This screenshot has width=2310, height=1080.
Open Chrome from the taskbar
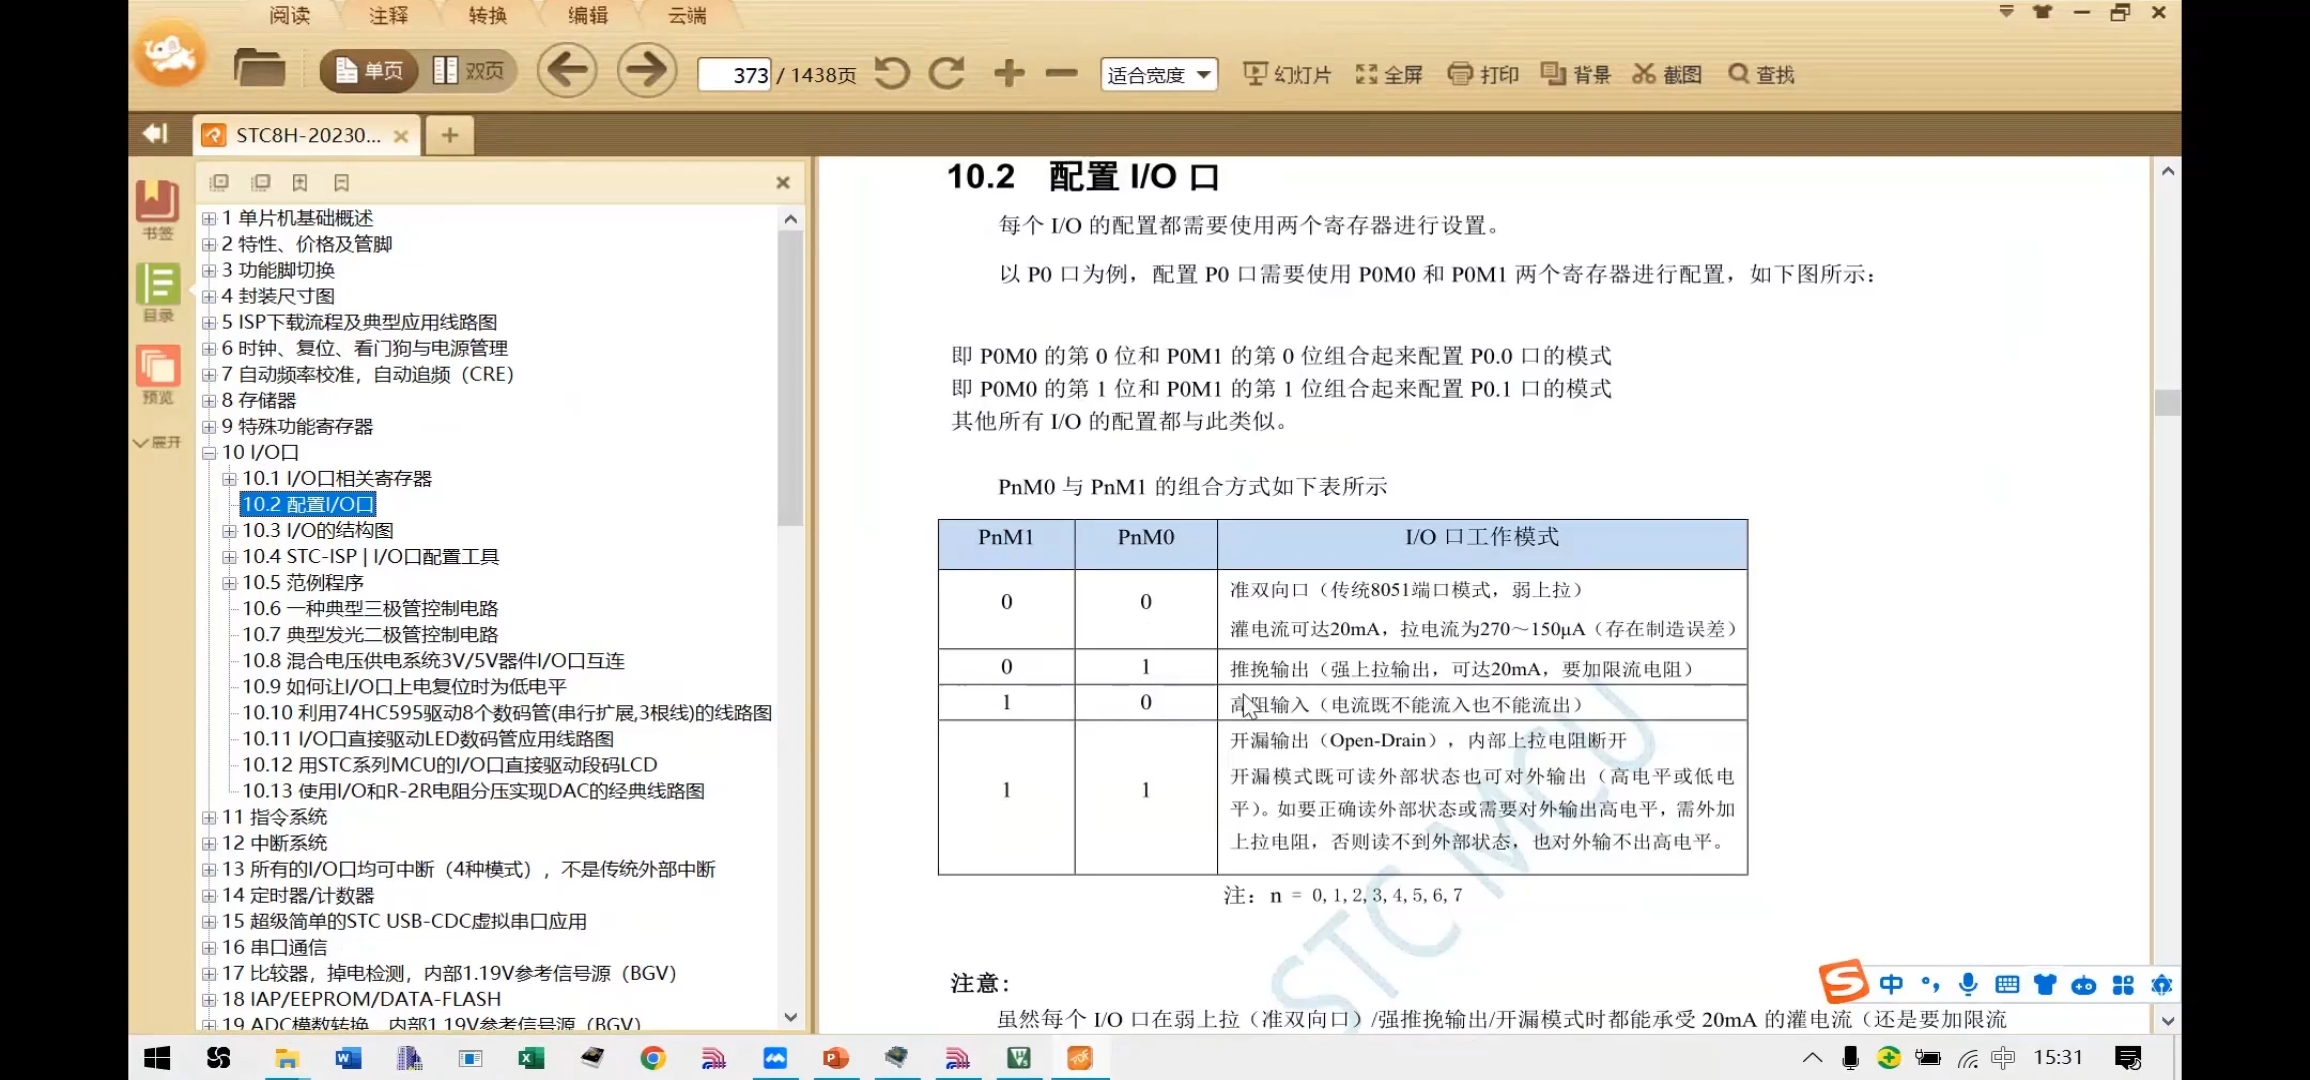pyautogui.click(x=653, y=1058)
